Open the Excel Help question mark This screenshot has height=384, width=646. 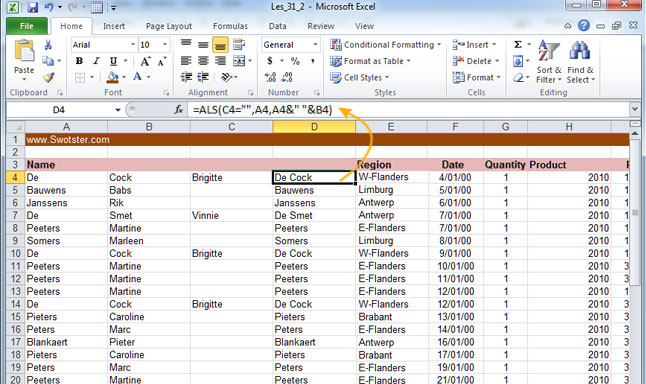tap(583, 26)
